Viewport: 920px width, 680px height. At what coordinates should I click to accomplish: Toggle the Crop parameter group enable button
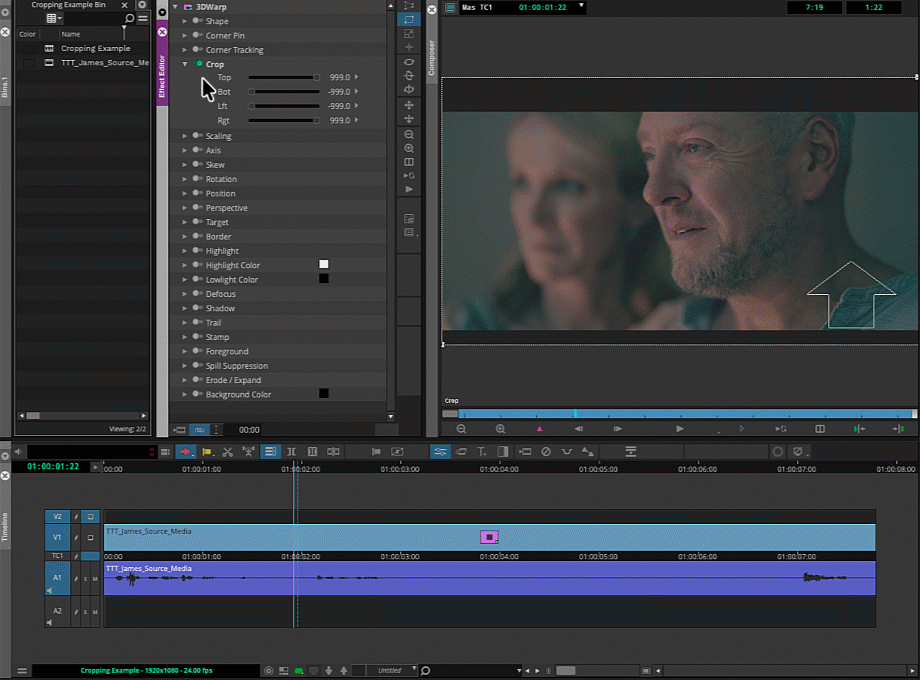click(x=198, y=63)
